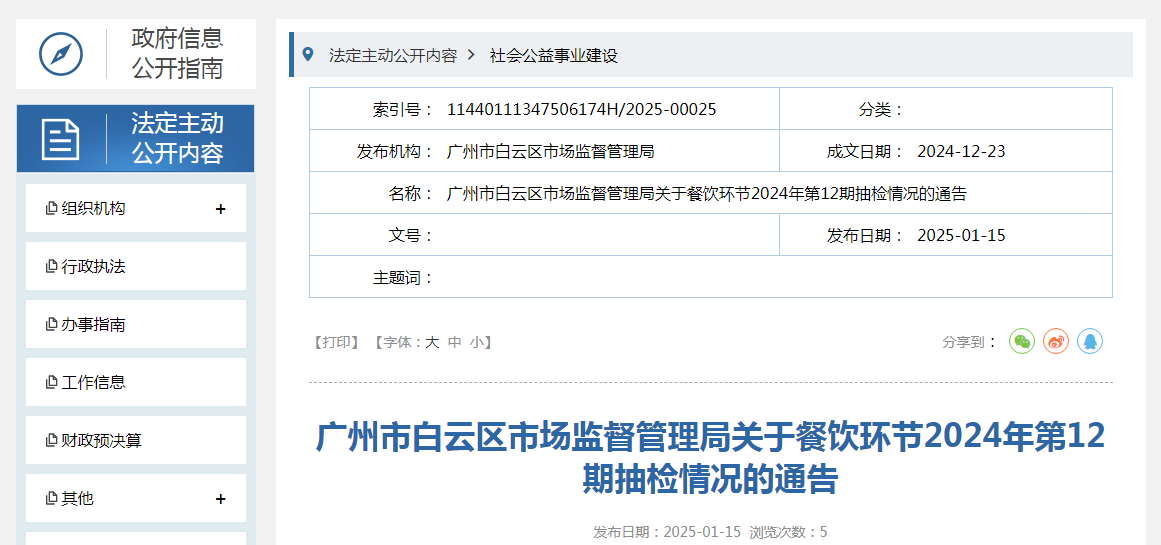The image size is (1161, 545).
Task: Share the page to QQ
Action: (1090, 341)
